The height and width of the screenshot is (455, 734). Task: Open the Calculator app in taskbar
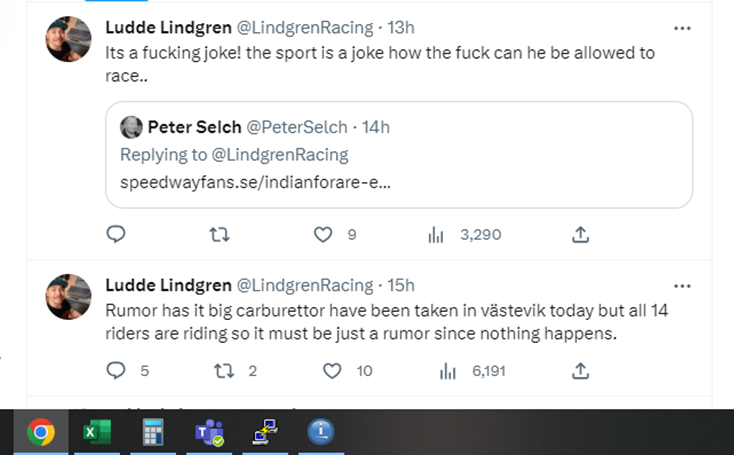[153, 432]
